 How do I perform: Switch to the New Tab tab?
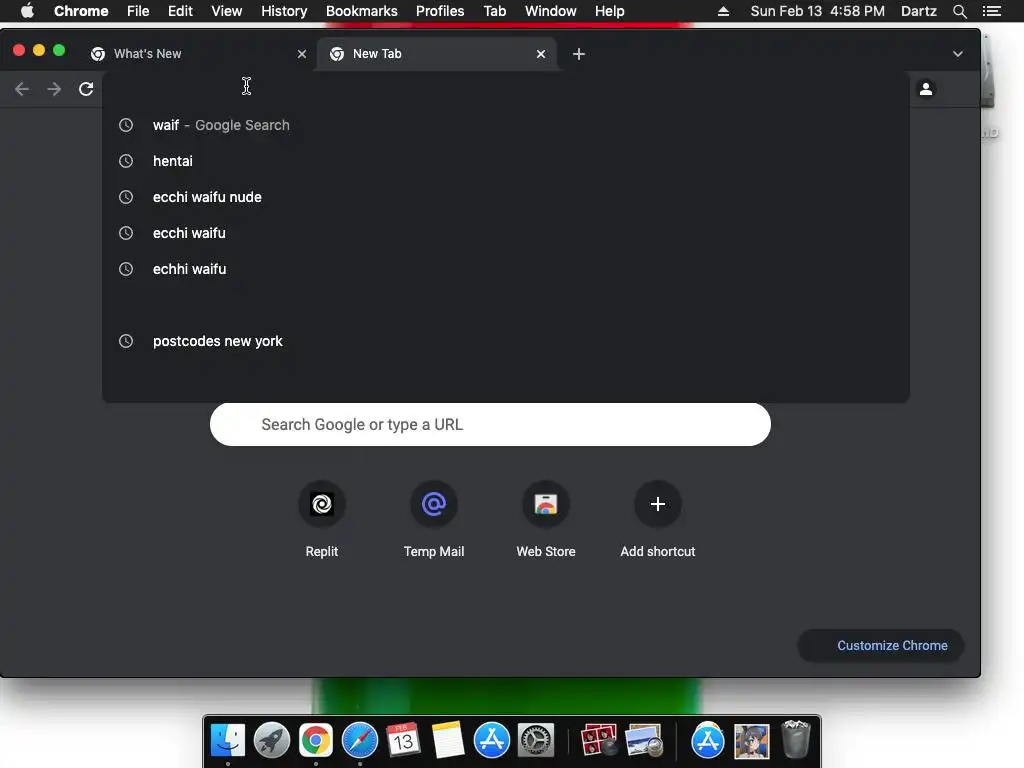click(436, 54)
